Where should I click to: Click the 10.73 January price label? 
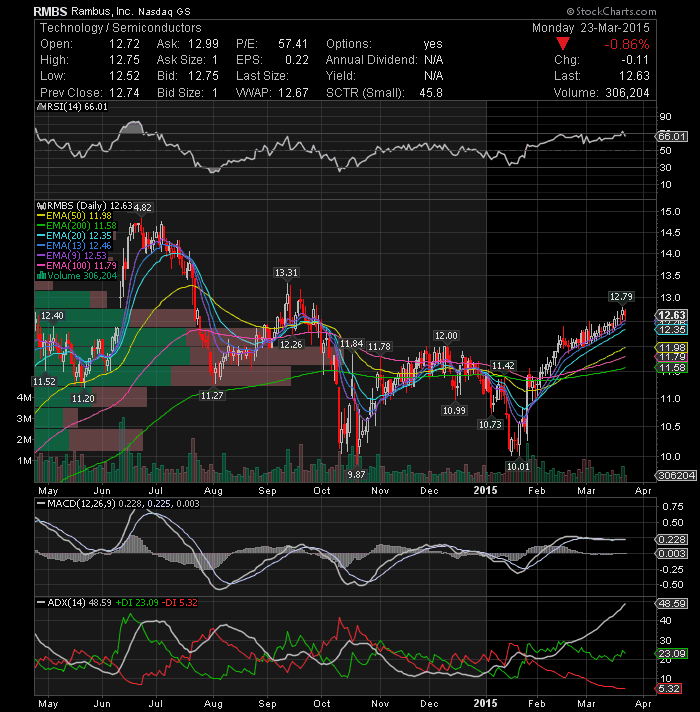(490, 425)
